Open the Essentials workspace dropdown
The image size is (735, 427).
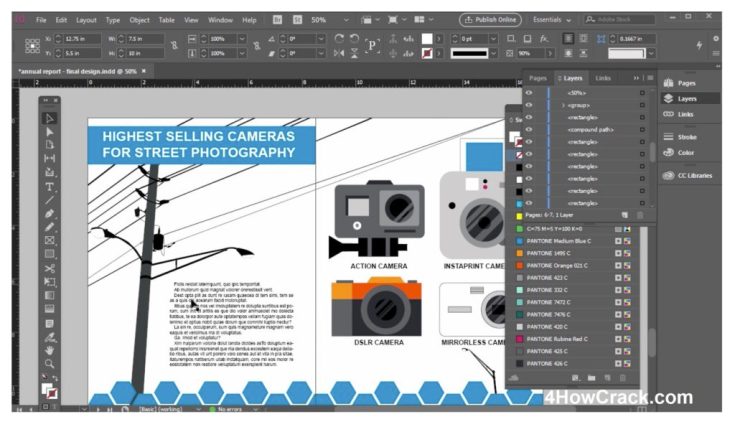pyautogui.click(x=552, y=20)
